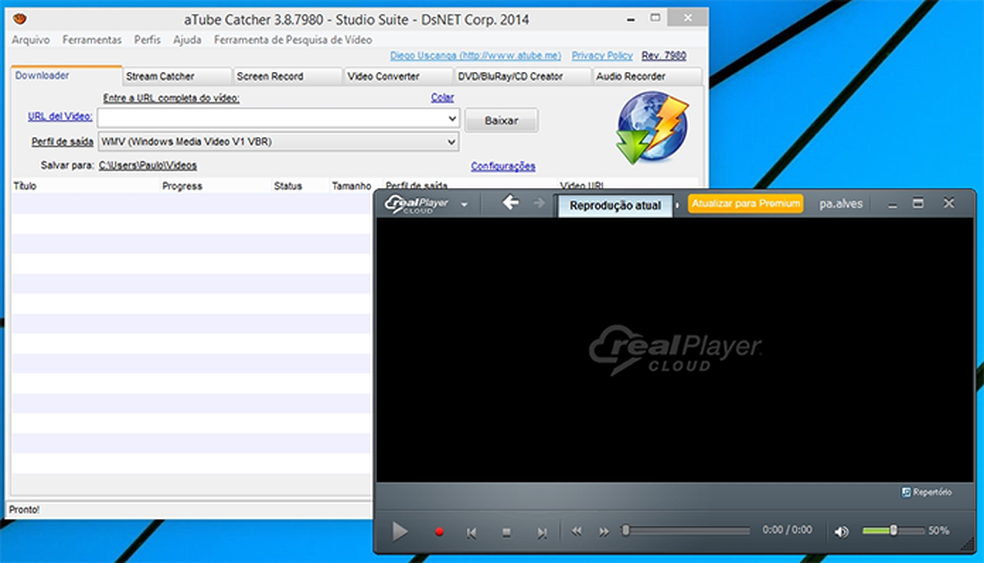
Task: Click the 50% volume value in RealPlayer
Action: (x=938, y=531)
